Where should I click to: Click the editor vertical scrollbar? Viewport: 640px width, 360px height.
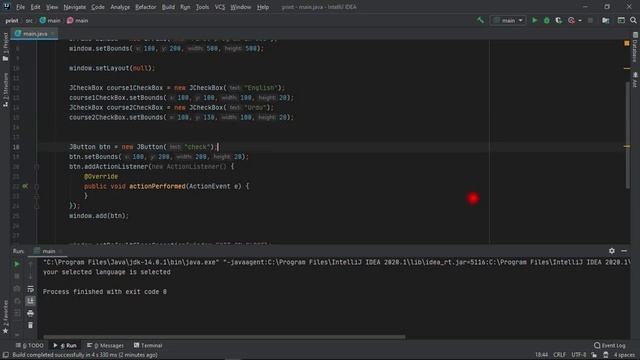[x=628, y=135]
